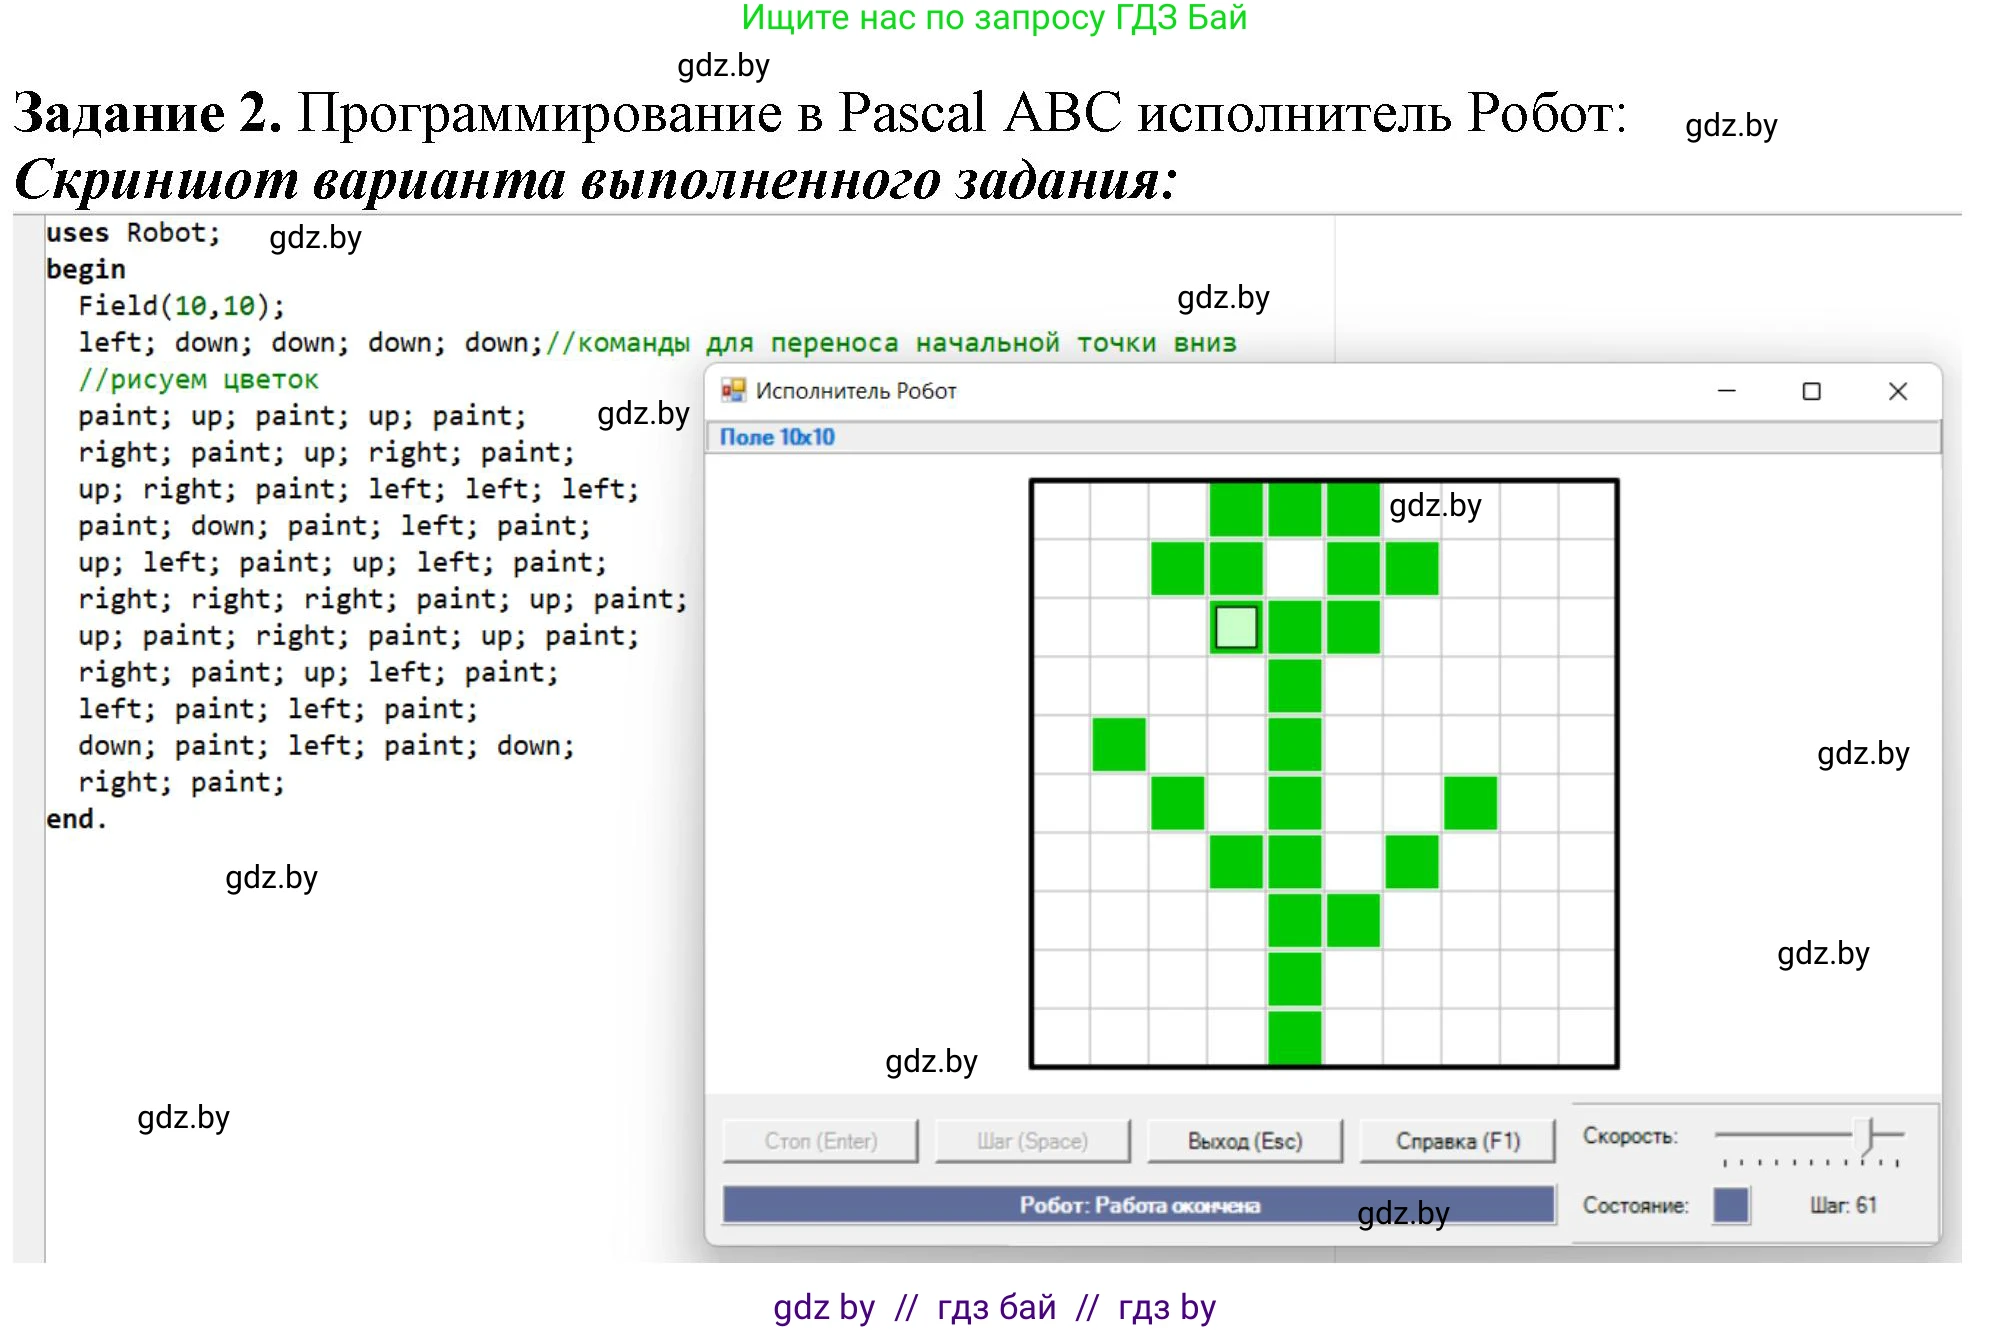Minimize the Исполнитель Робот window
The image size is (1992, 1330).
pyautogui.click(x=1726, y=391)
